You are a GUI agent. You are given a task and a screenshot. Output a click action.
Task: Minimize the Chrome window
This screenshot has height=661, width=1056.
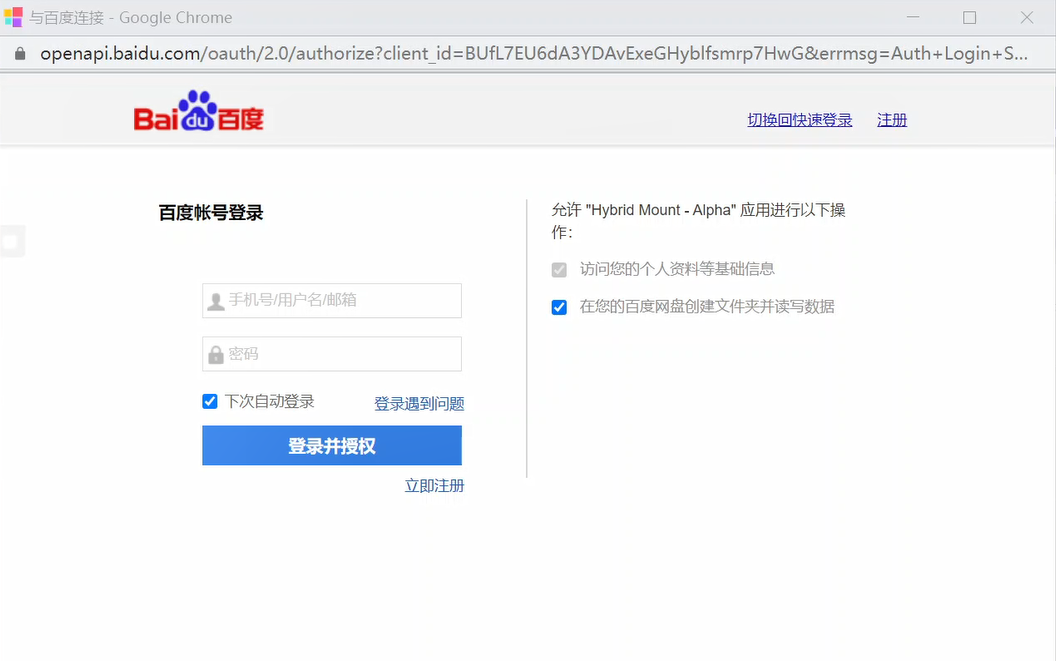913,18
